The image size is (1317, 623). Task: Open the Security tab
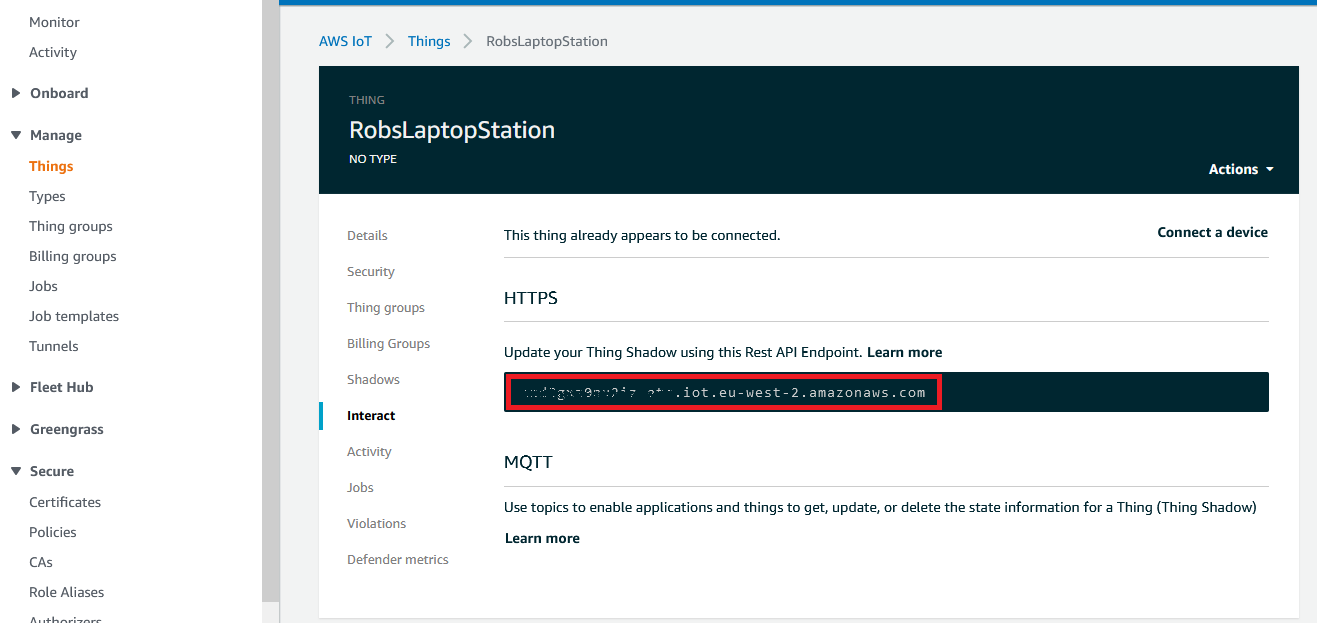click(371, 271)
